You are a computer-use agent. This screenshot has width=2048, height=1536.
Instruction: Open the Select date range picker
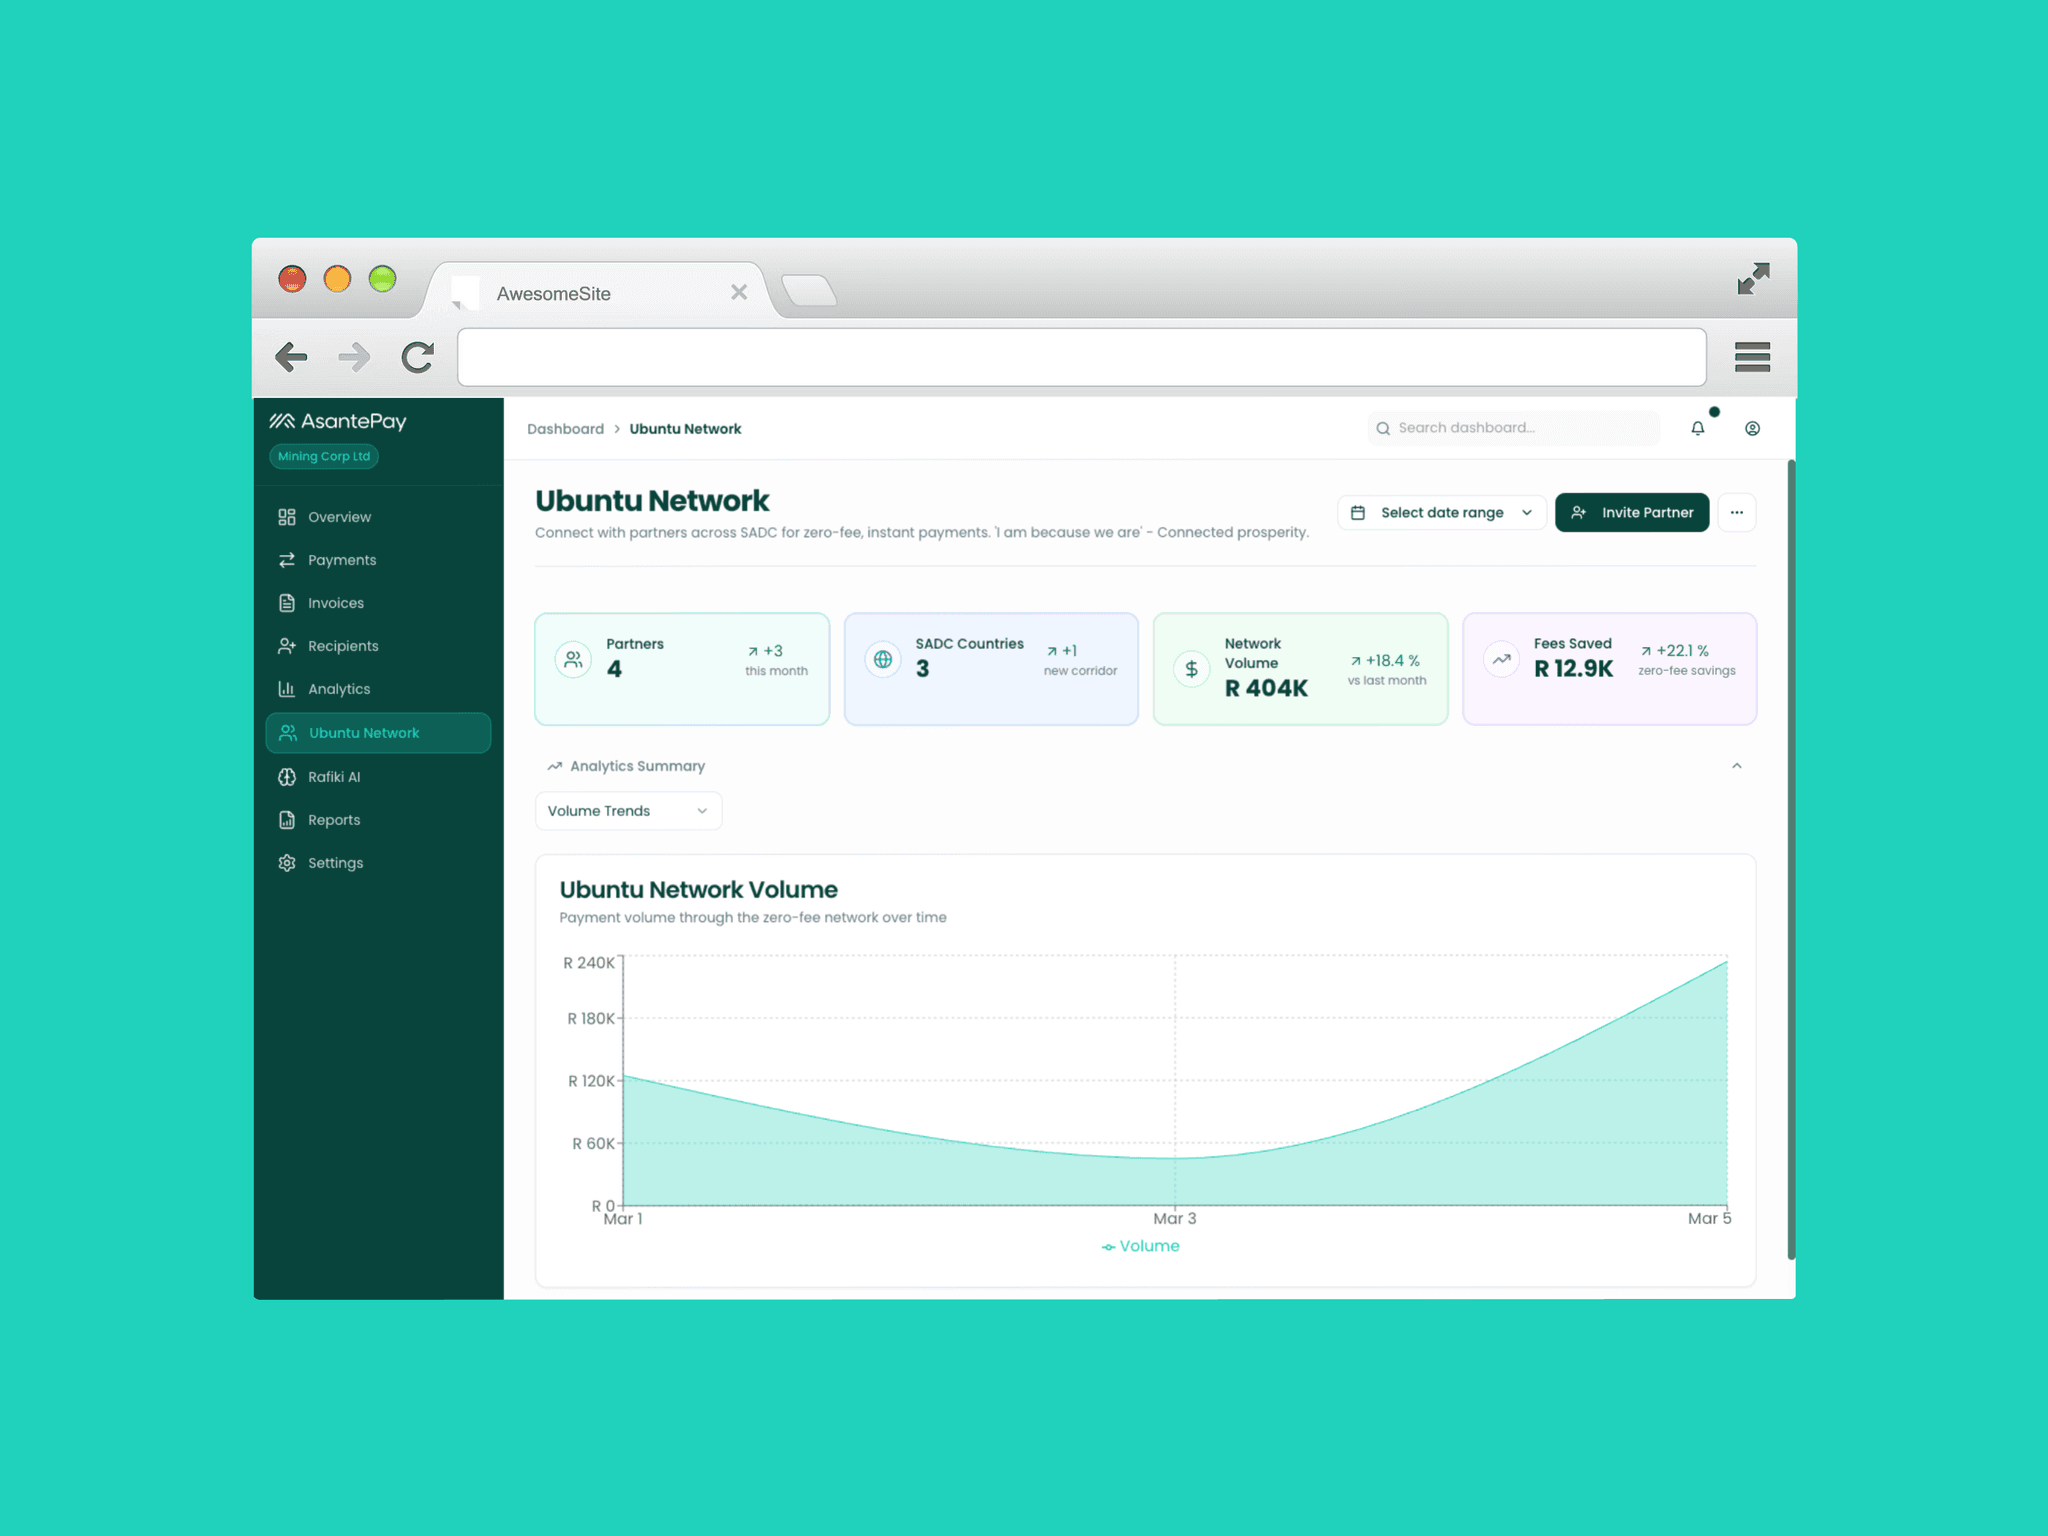tap(1441, 512)
